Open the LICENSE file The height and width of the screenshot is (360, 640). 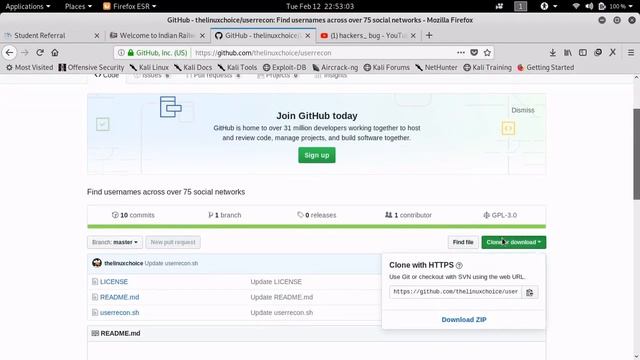pyautogui.click(x=114, y=282)
